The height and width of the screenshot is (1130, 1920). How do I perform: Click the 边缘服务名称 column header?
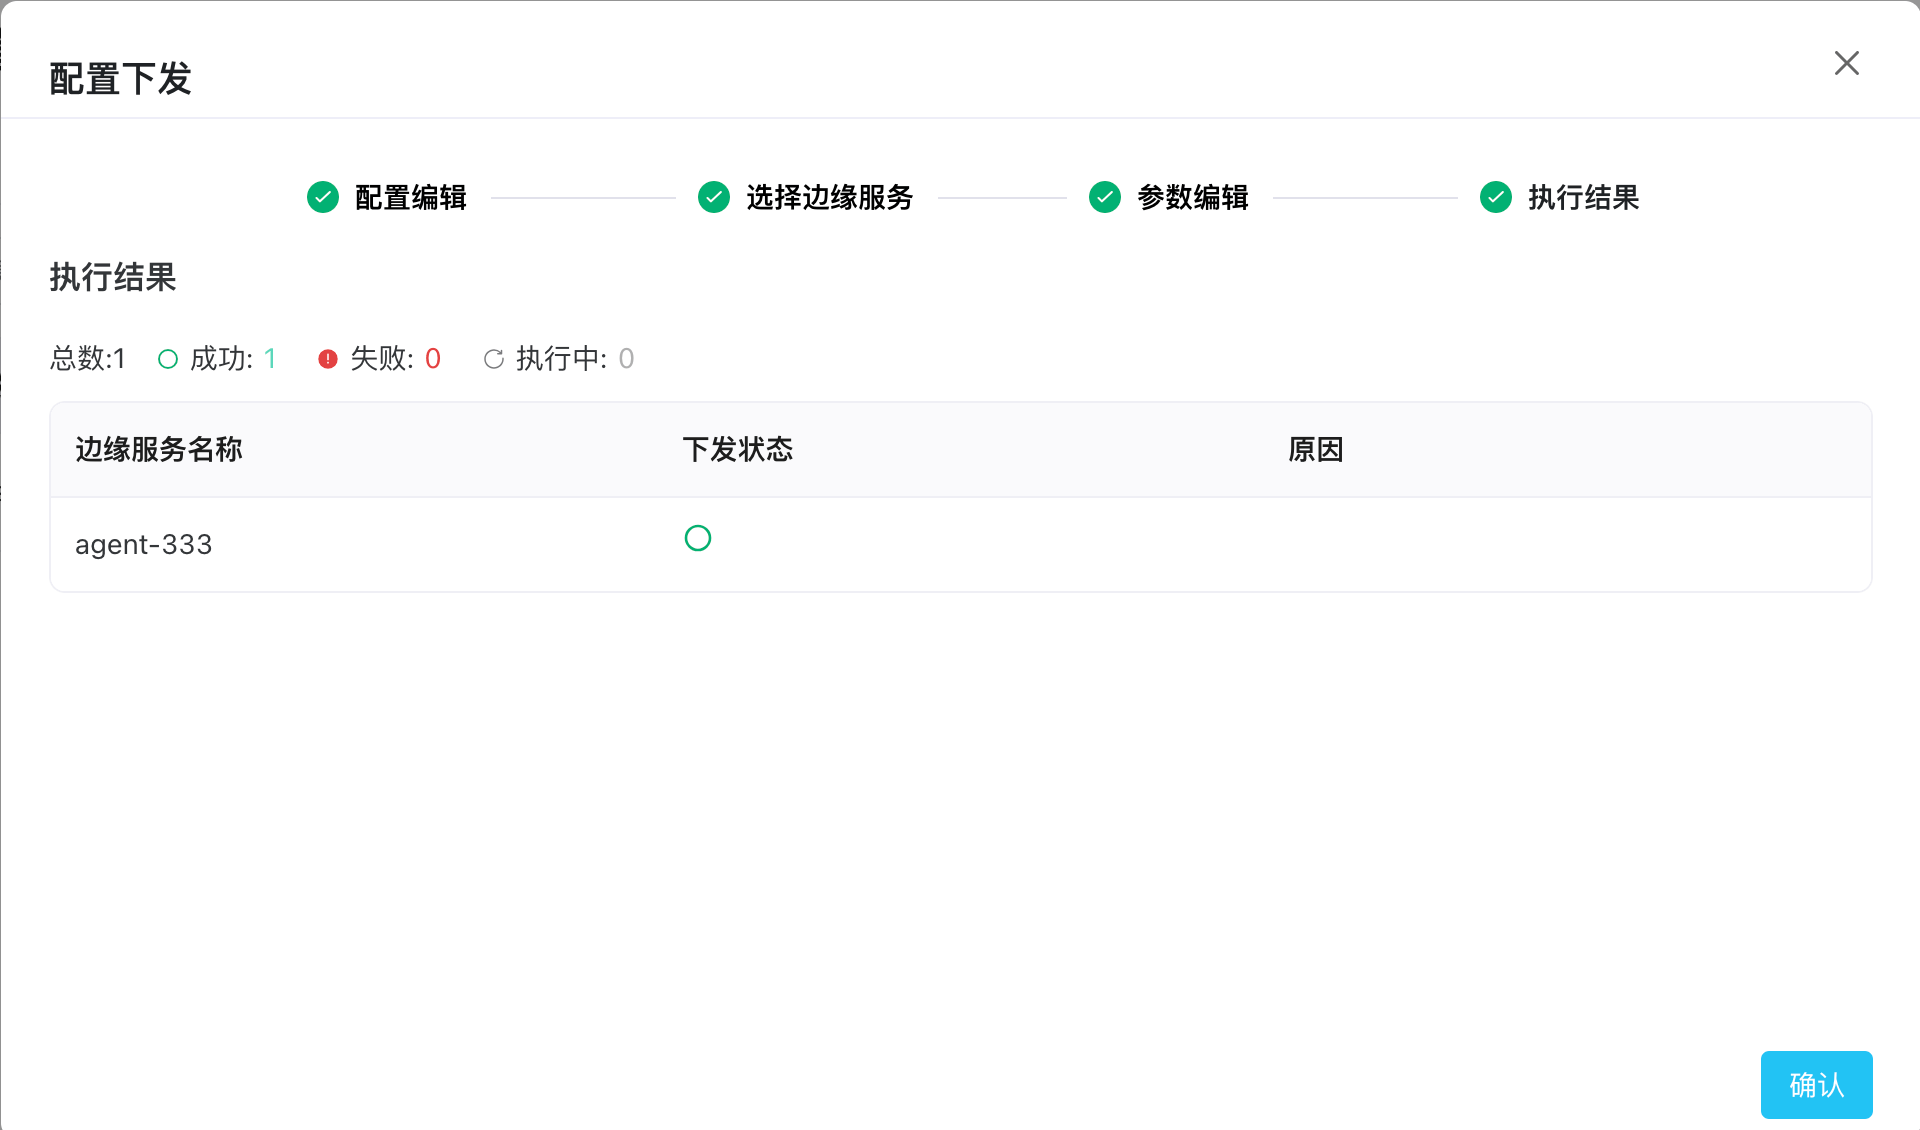click(x=159, y=449)
